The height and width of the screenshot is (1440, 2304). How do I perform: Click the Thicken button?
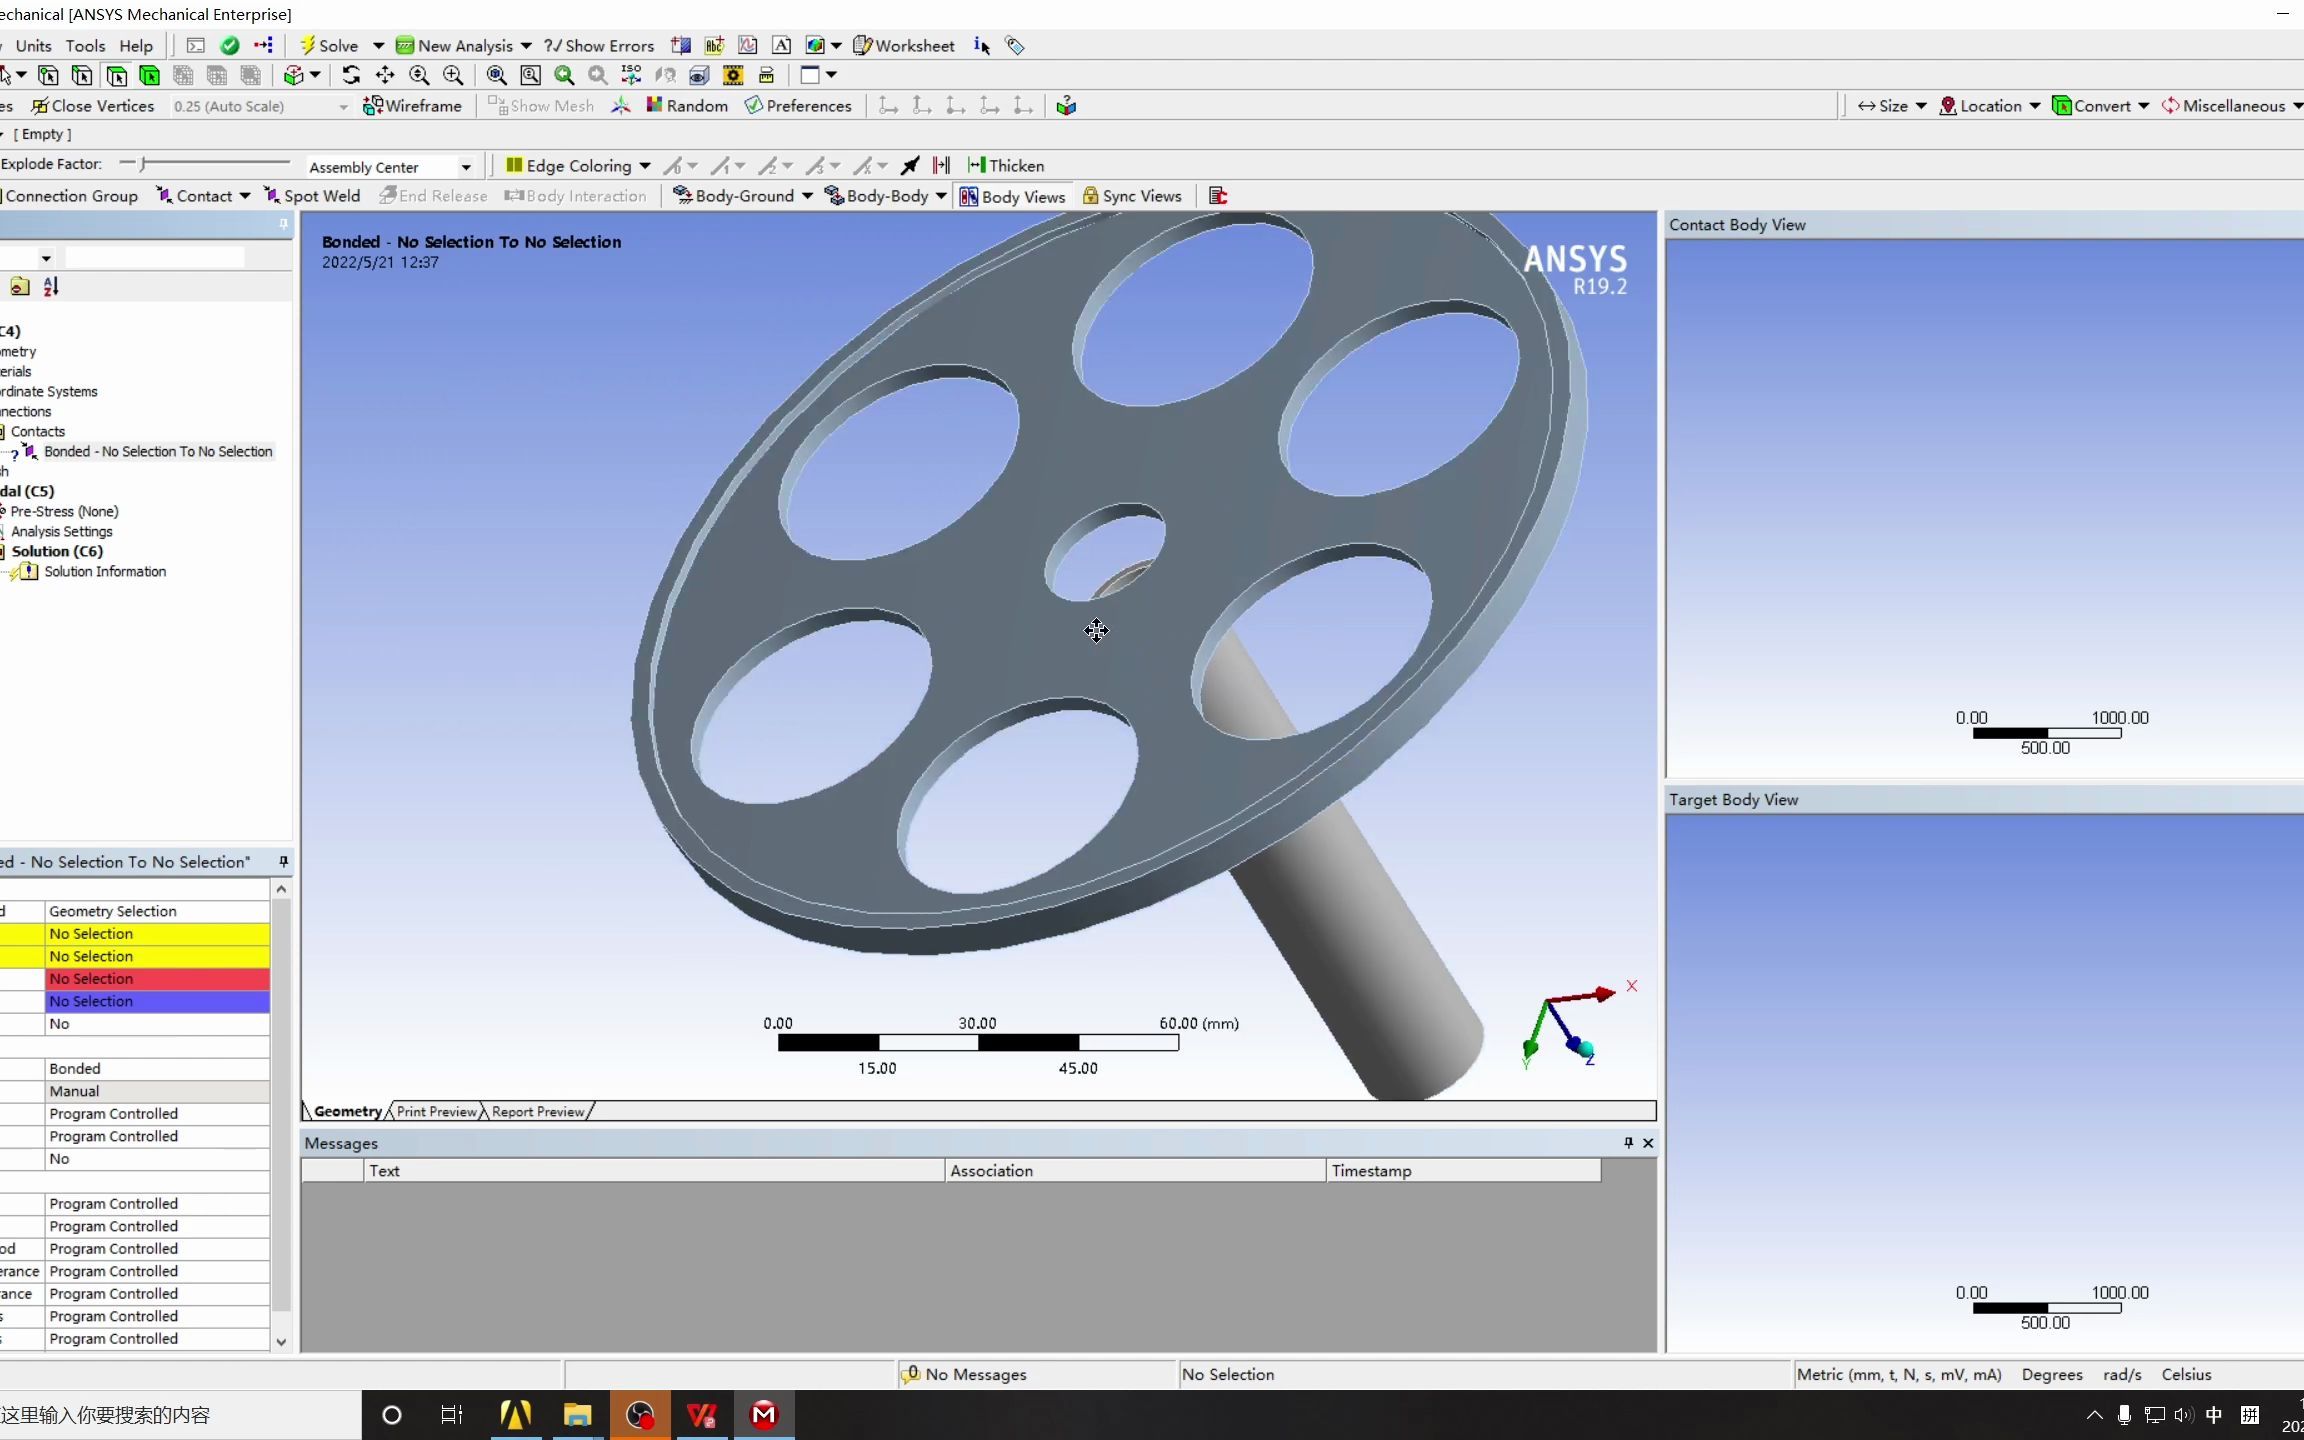pos(1006,165)
